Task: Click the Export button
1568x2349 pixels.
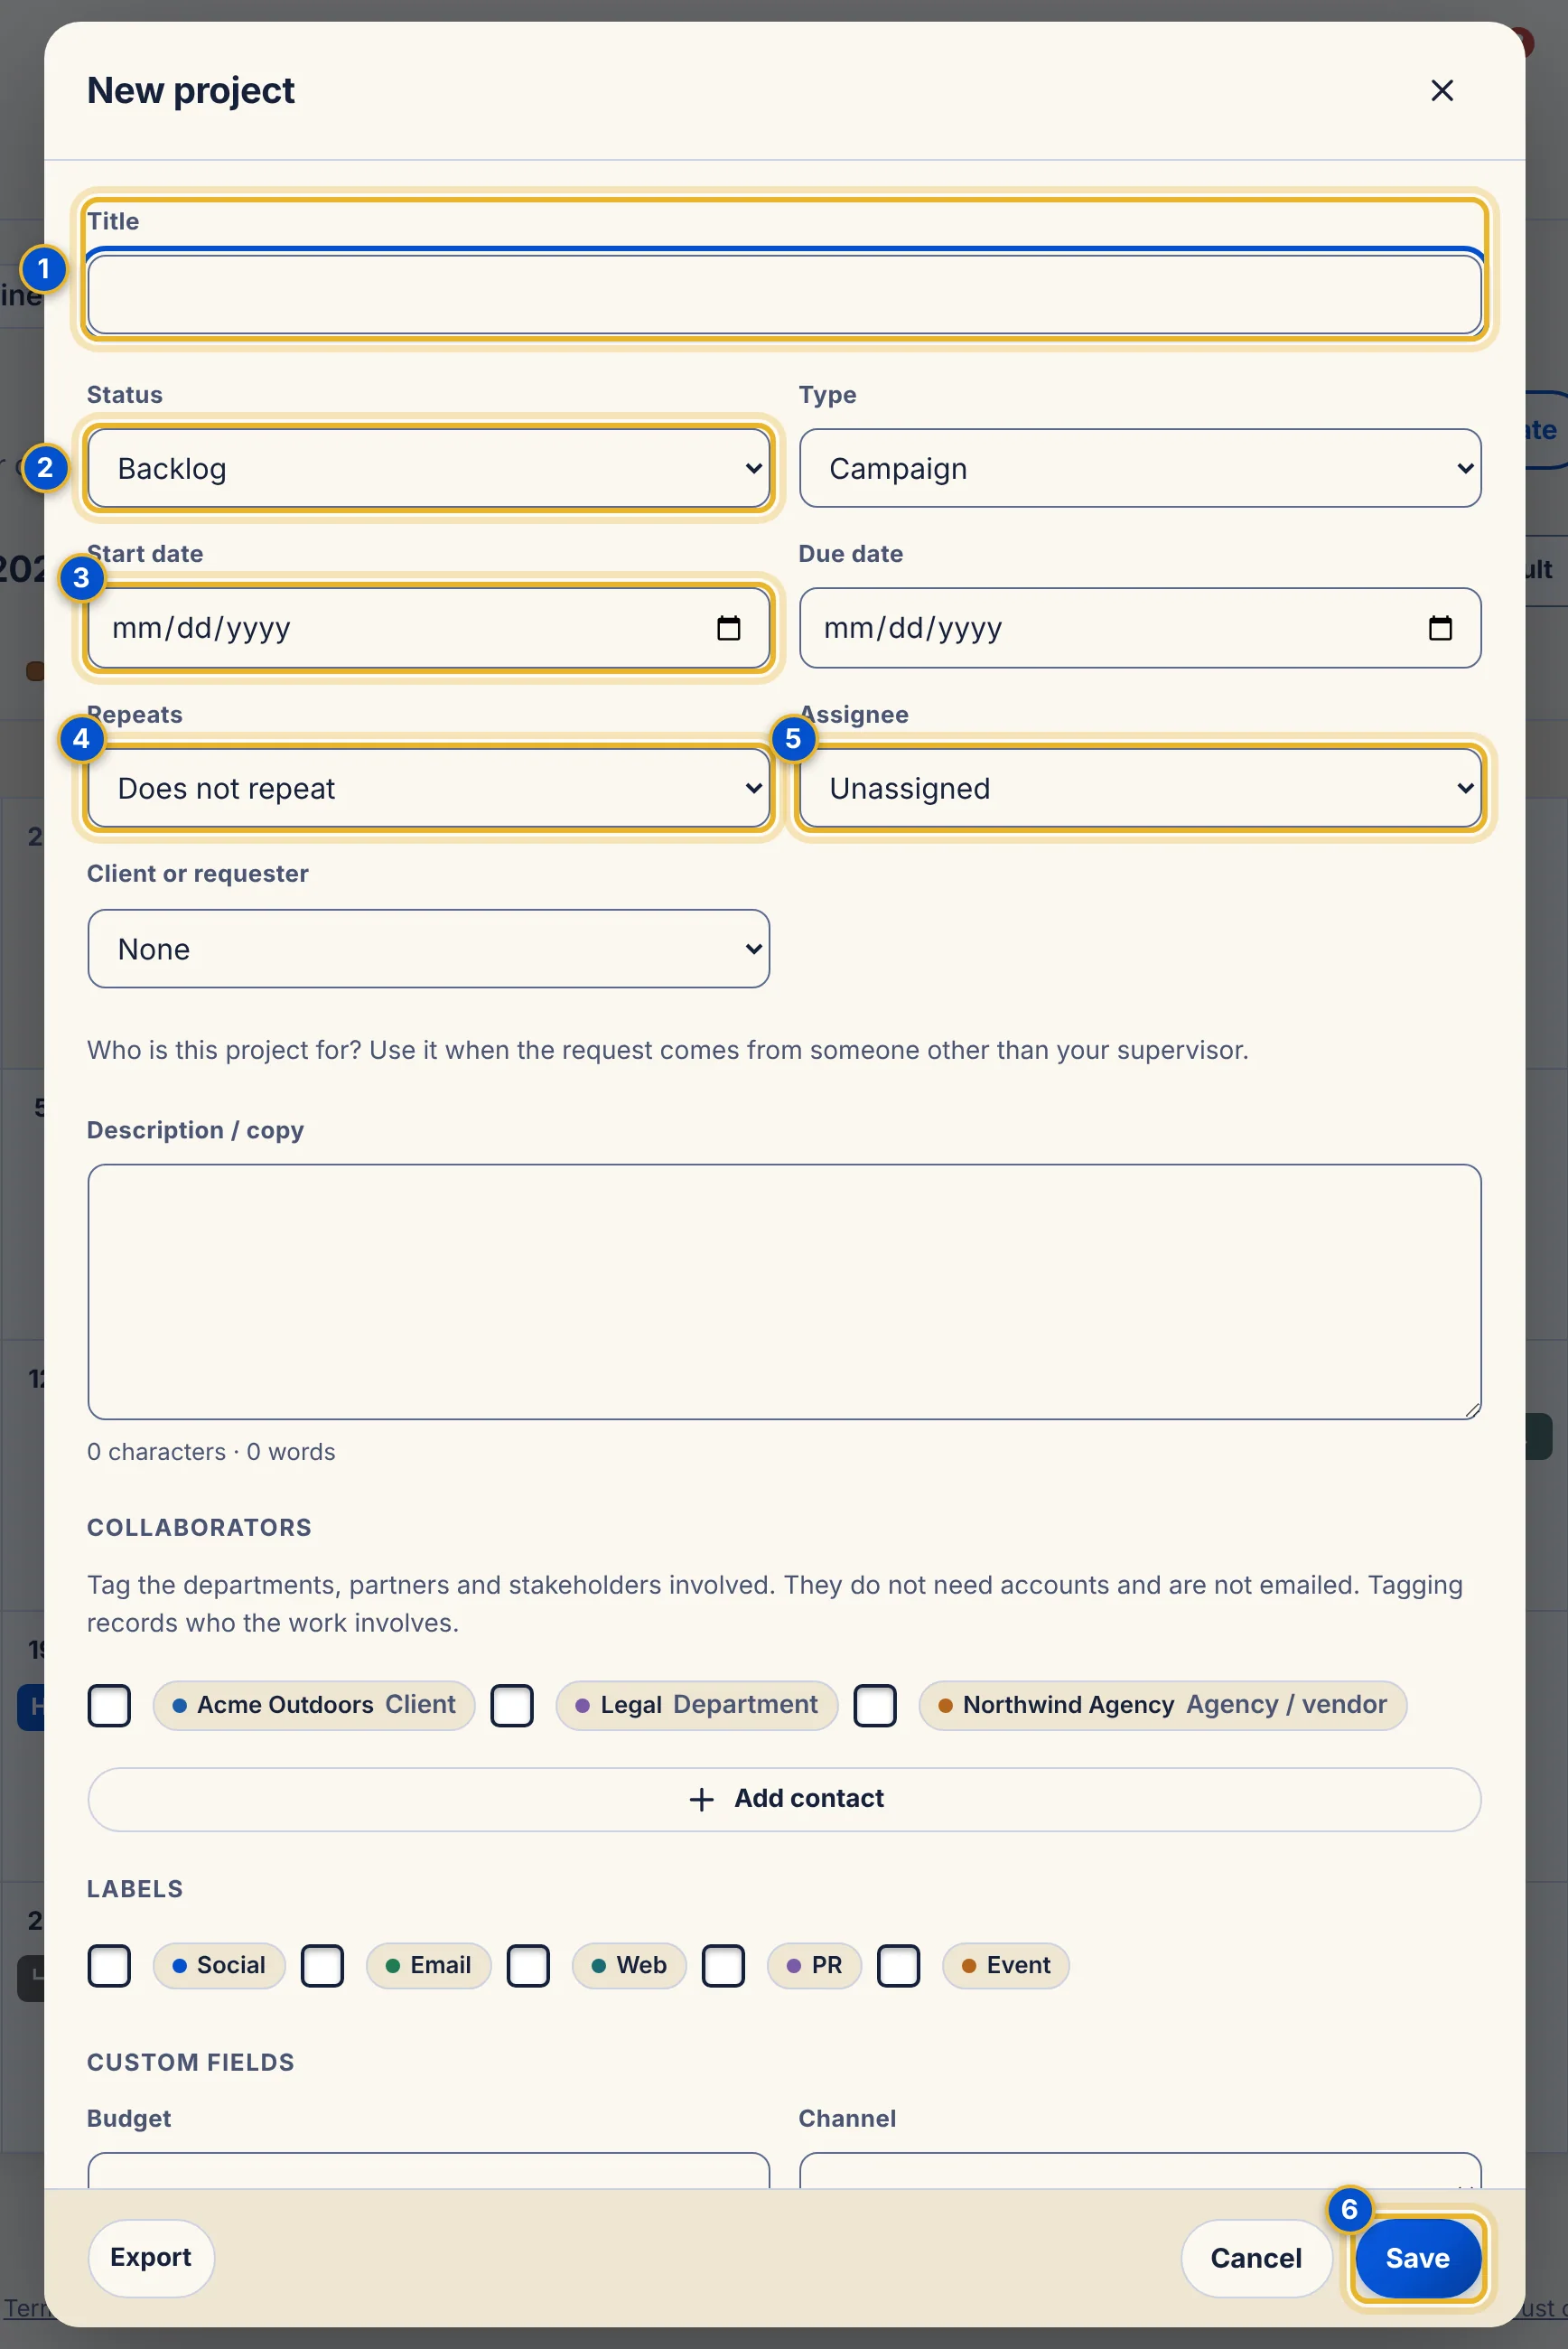Action: click(x=151, y=2257)
